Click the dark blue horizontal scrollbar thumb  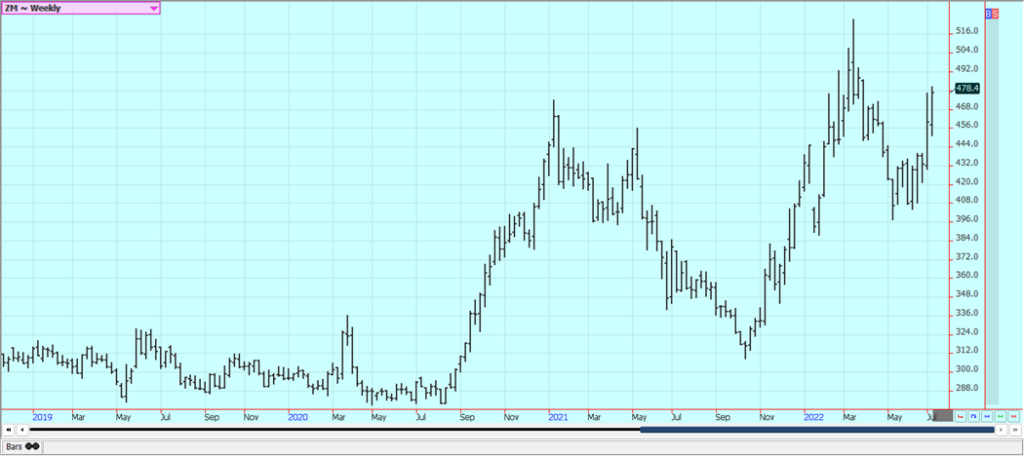tap(817, 430)
